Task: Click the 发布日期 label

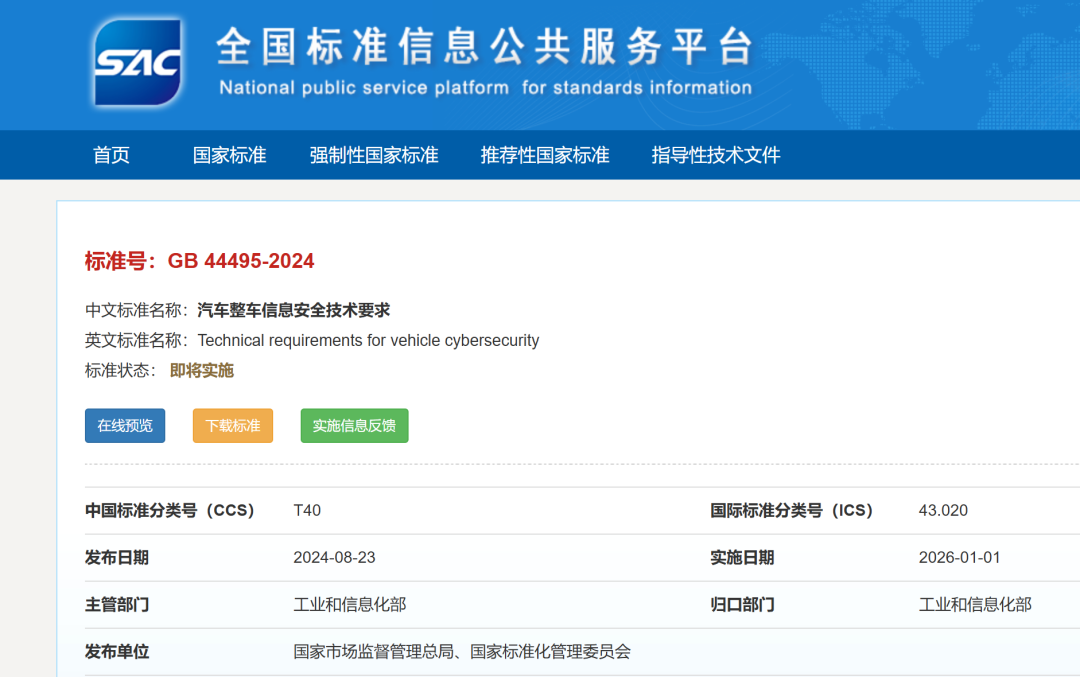Action: point(117,557)
